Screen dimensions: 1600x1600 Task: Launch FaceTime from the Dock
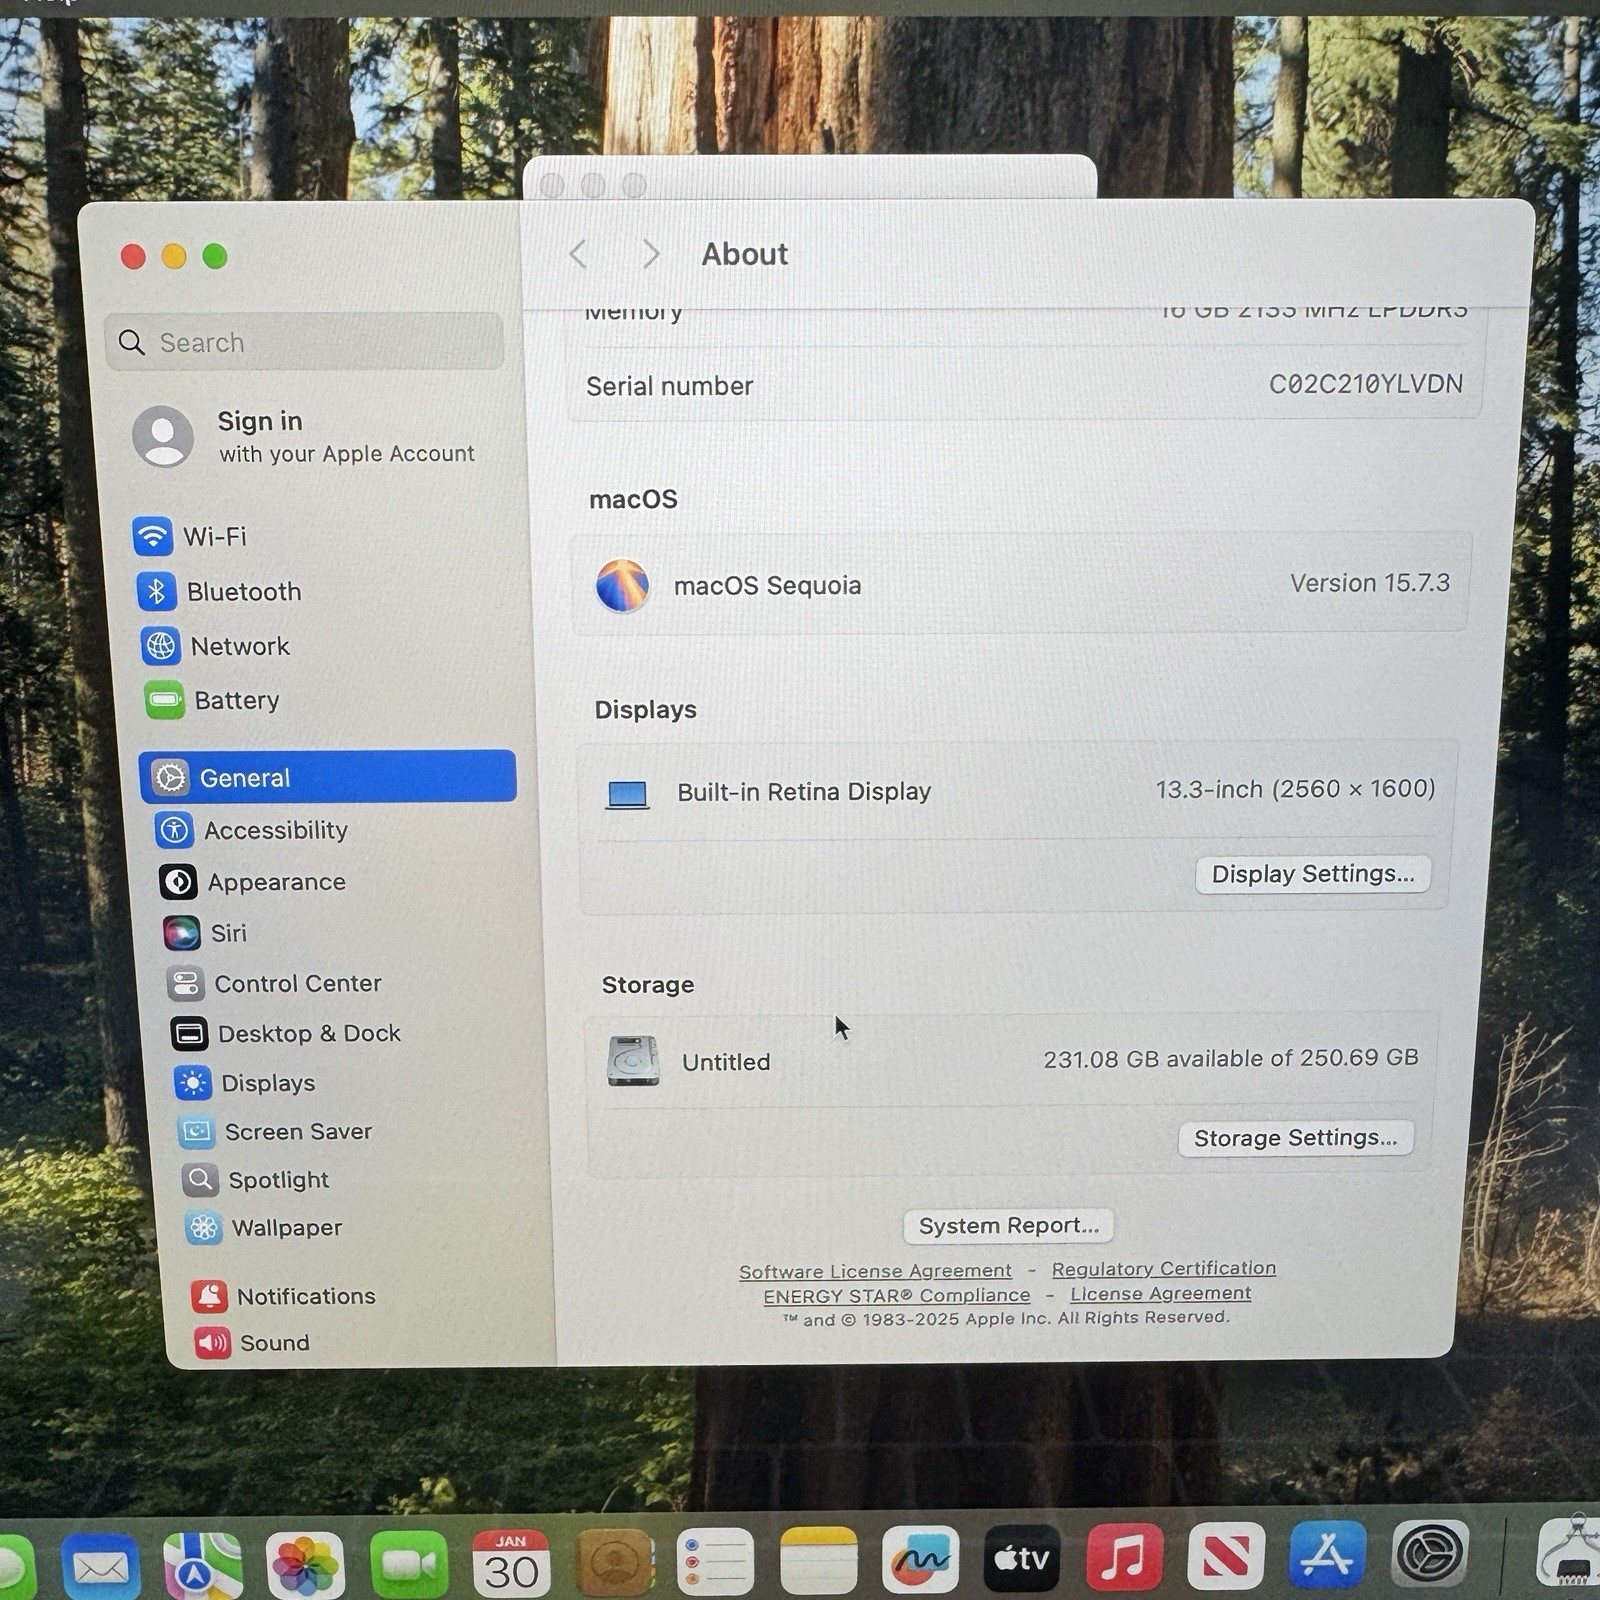pos(409,1564)
